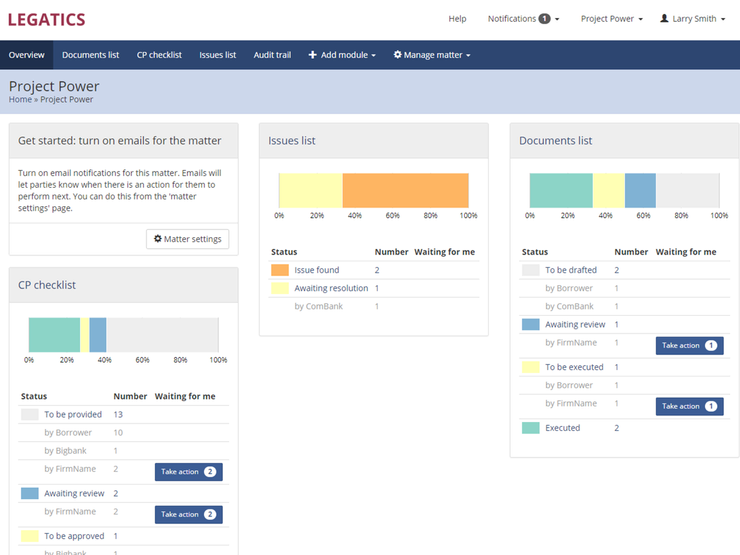Open the Larry Smith user menu
The width and height of the screenshot is (740, 555).
coord(692,18)
